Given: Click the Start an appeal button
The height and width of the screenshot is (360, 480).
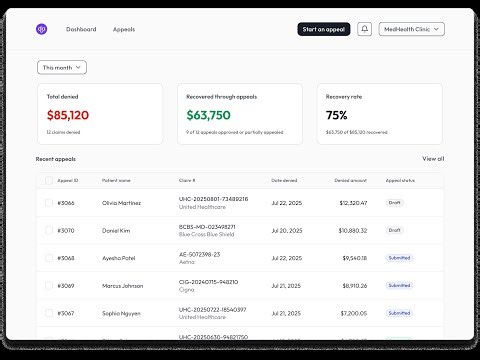Looking at the screenshot, I should click(x=324, y=29).
